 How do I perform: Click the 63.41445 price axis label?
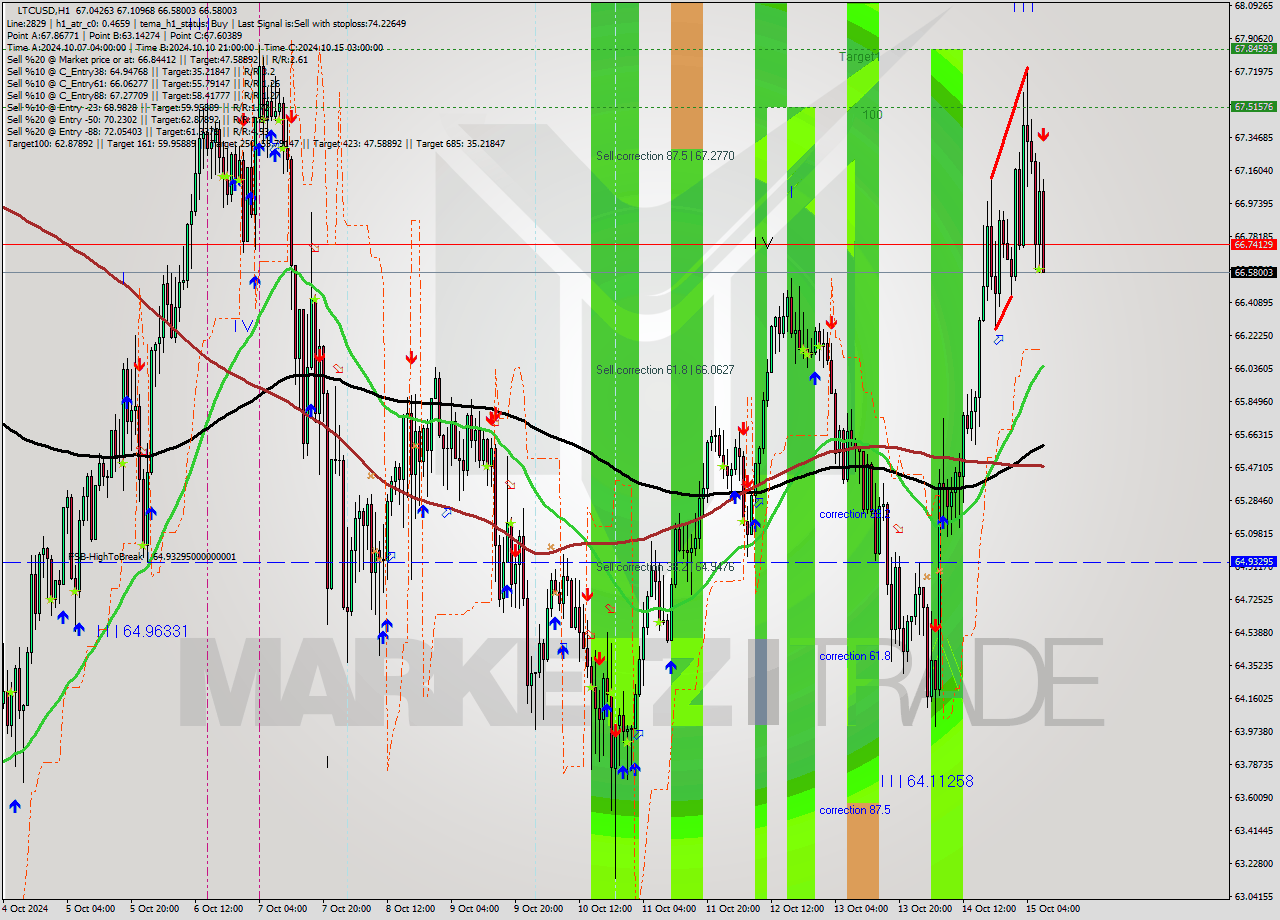(x=1253, y=830)
